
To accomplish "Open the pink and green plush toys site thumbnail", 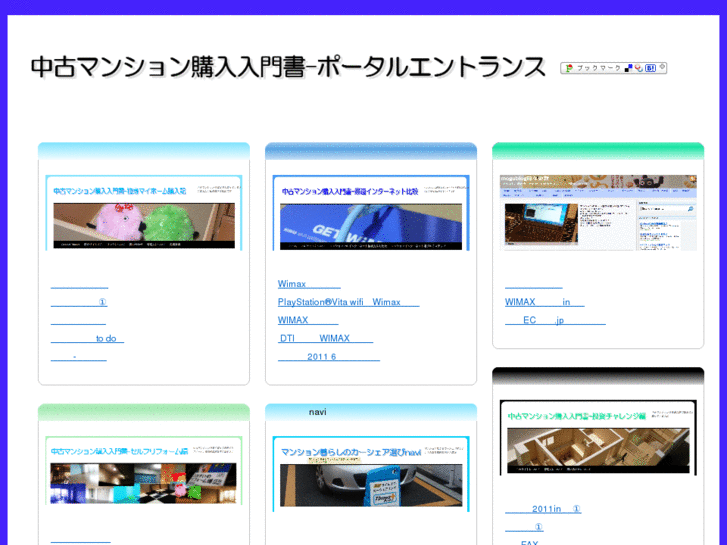I will point(144,212).
